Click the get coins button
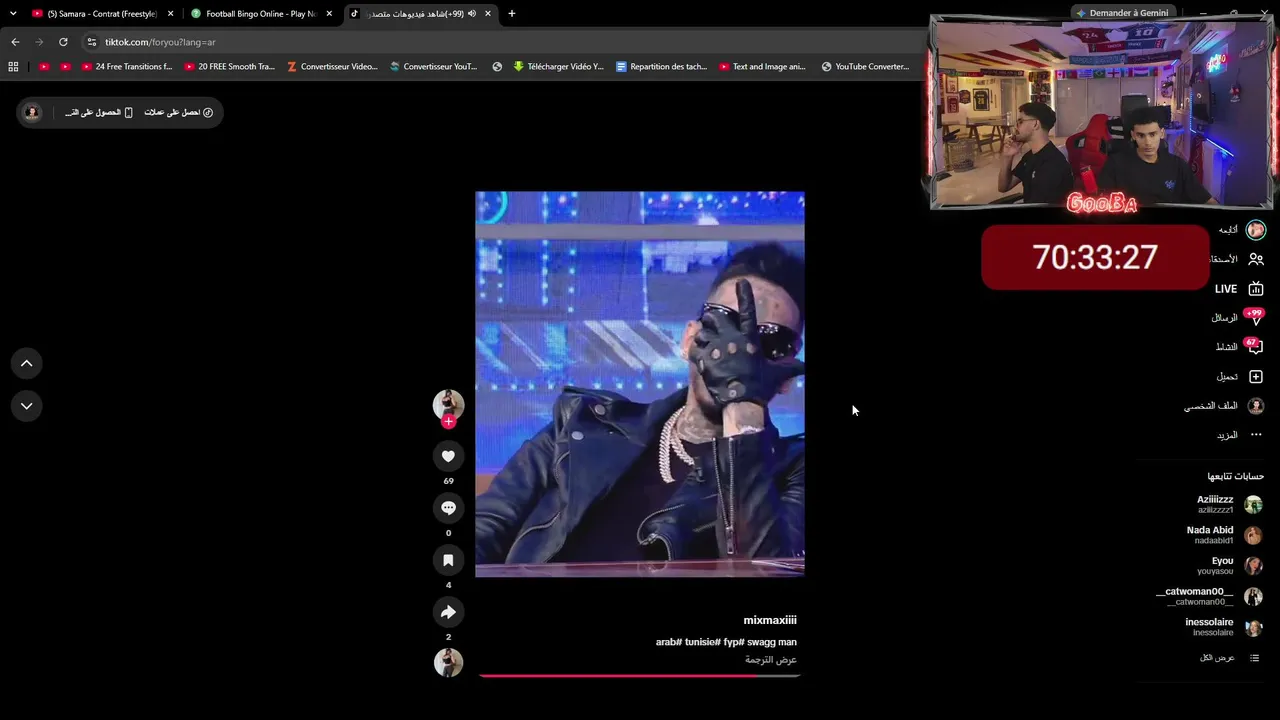This screenshot has height=720, width=1280. pyautogui.click(x=178, y=112)
